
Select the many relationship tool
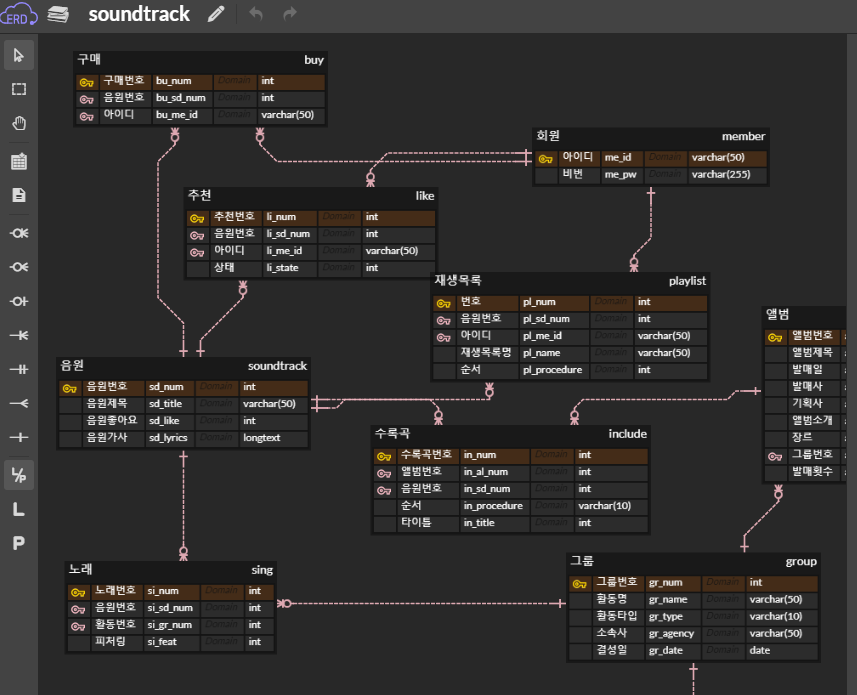pos(19,403)
